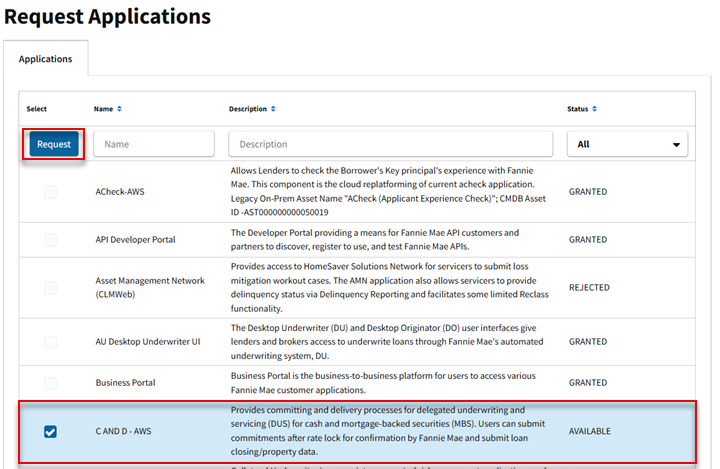The image size is (720, 469).
Task: Sort by Name column arrow icon
Action: point(120,108)
